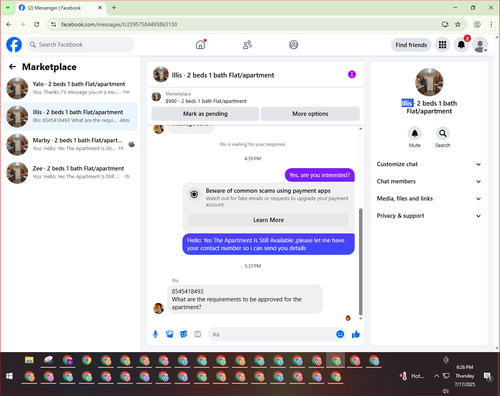The image size is (500, 396).
Task: Open the Groups icon in top navigation
Action: pyautogui.click(x=294, y=45)
